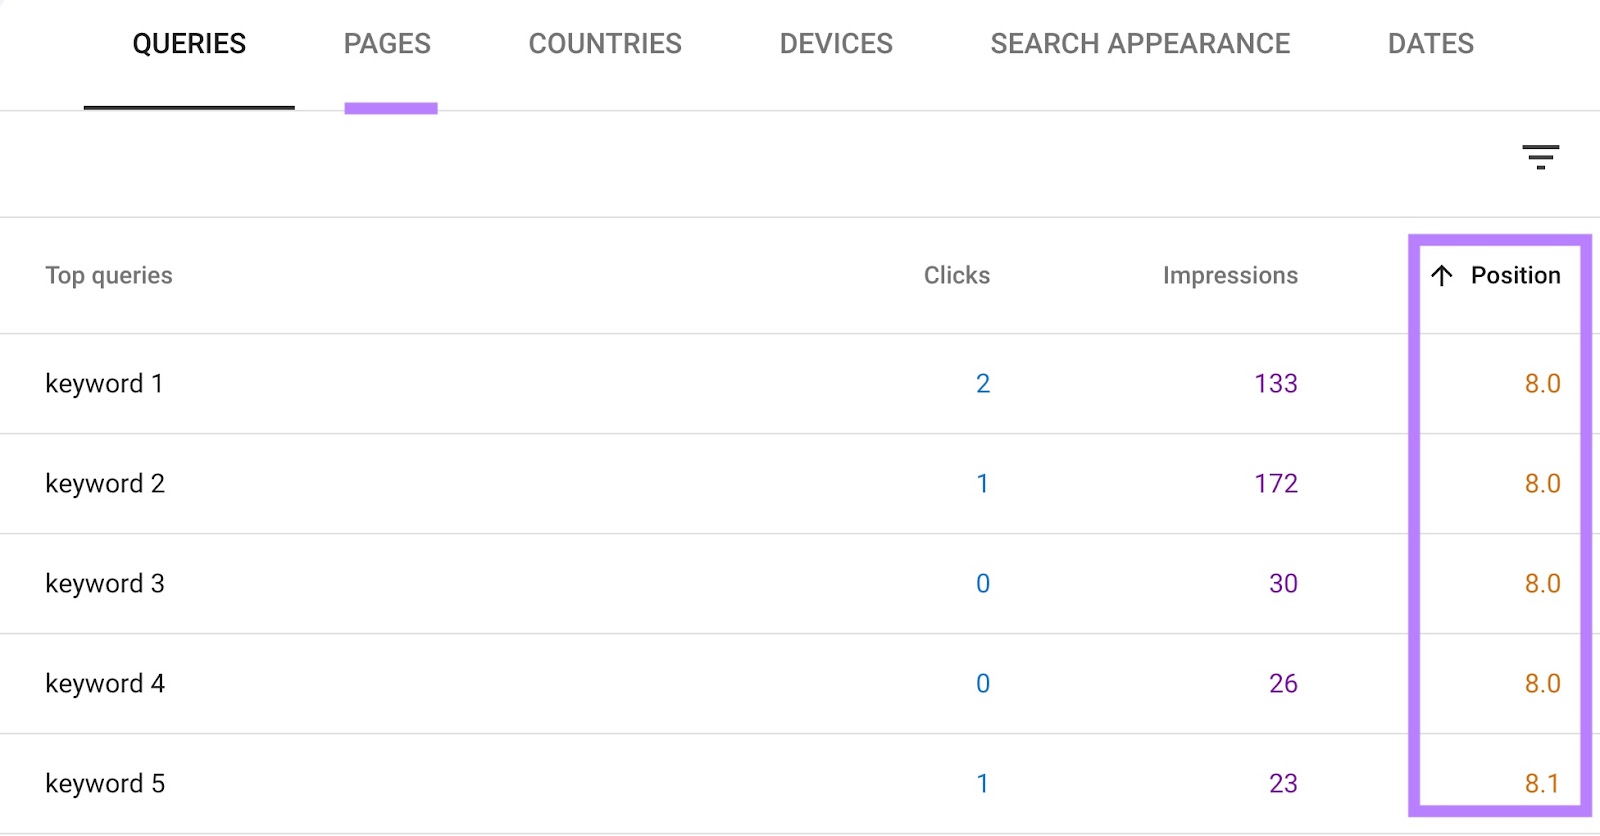The width and height of the screenshot is (1600, 836).
Task: Open the clicks value for keyword 1
Action: pos(984,383)
